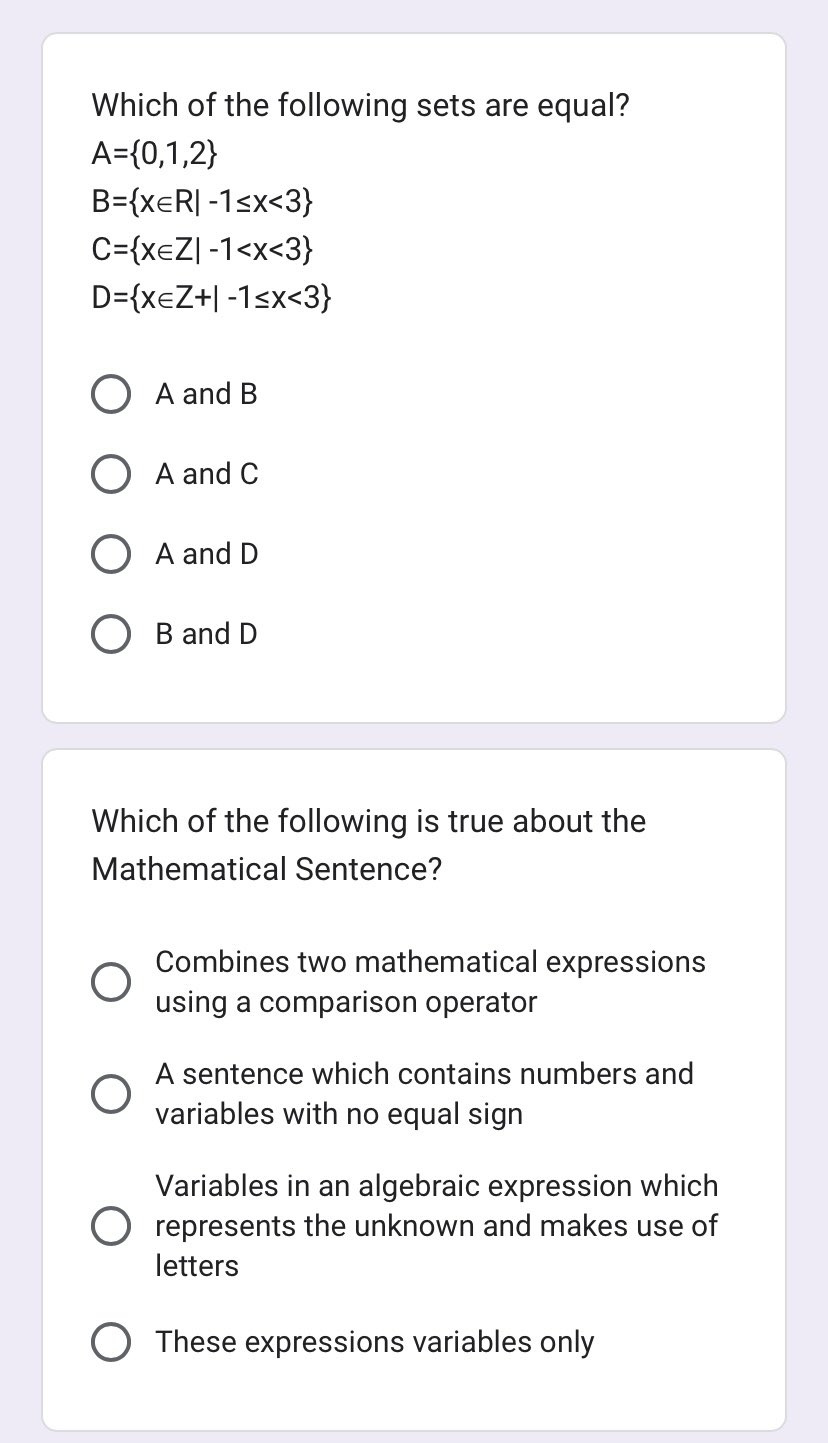Image resolution: width=828 pixels, height=1443 pixels.
Task: Click "These expressions variables only" label text
Action: pyautogui.click(x=374, y=1341)
